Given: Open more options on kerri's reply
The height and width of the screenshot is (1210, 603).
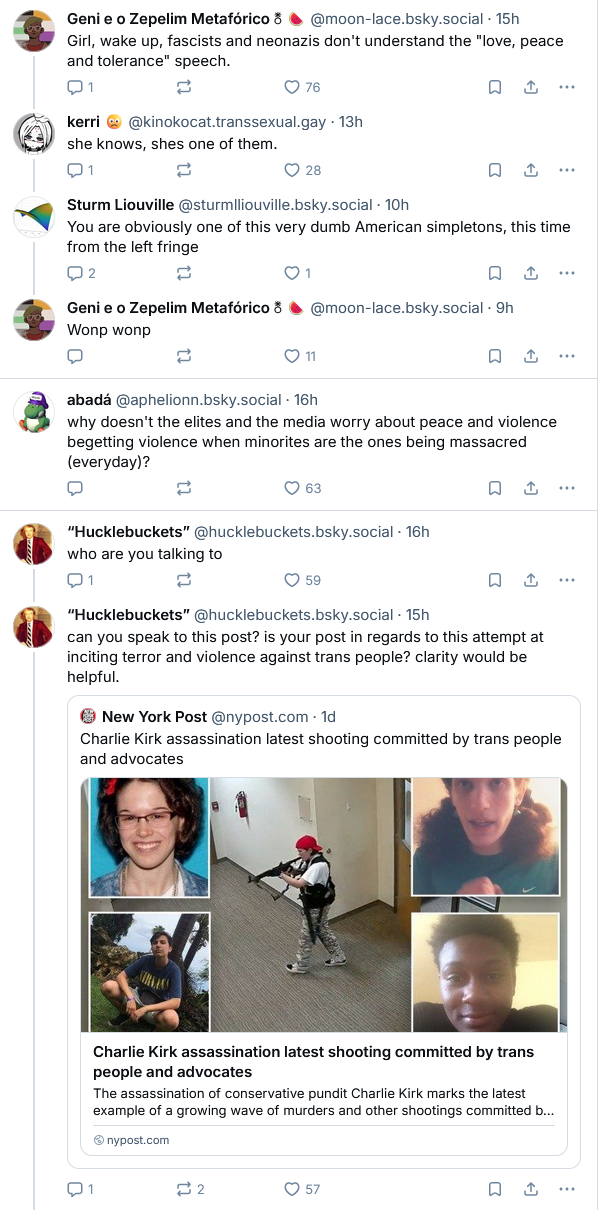Looking at the screenshot, I should click(x=567, y=170).
